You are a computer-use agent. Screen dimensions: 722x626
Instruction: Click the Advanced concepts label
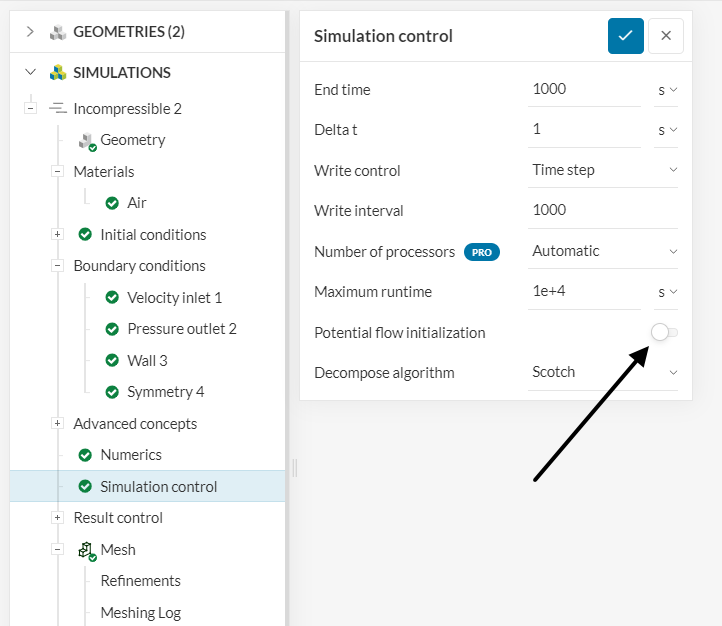[x=135, y=424]
